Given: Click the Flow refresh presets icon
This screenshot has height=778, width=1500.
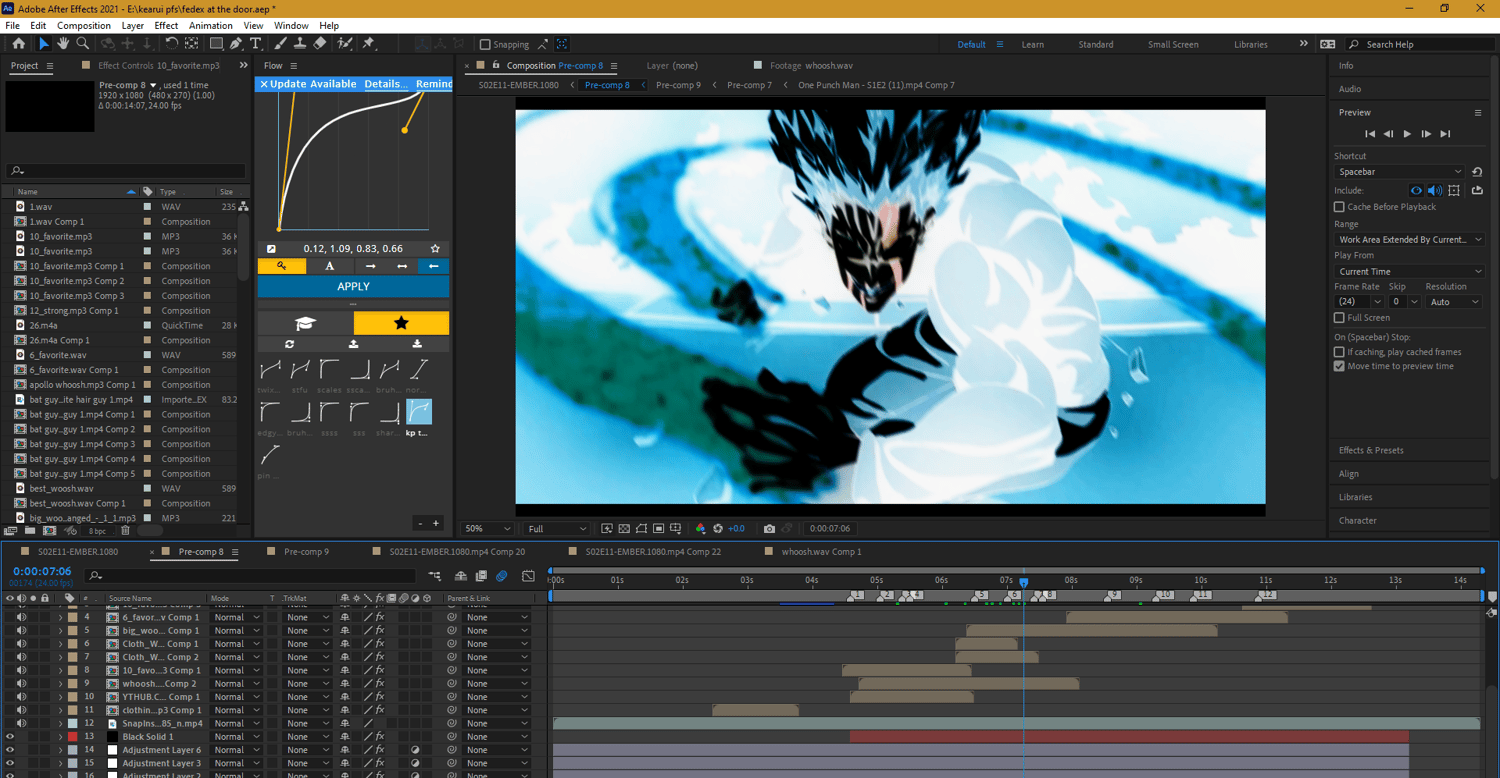Looking at the screenshot, I should [x=289, y=344].
